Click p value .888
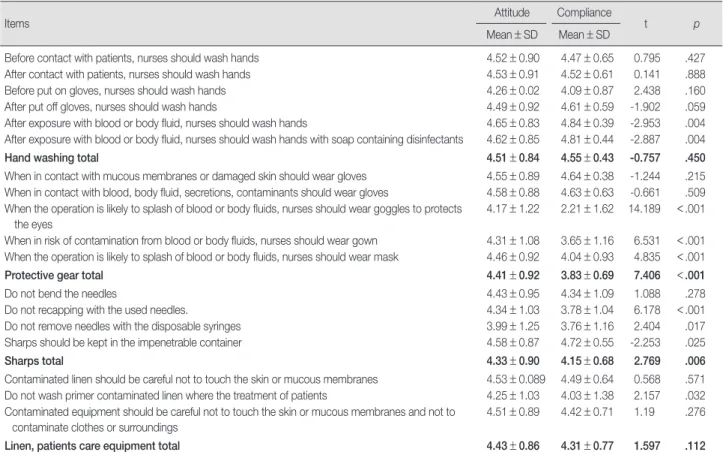Image resolution: width=723 pixels, height=455 pixels. tap(695, 74)
